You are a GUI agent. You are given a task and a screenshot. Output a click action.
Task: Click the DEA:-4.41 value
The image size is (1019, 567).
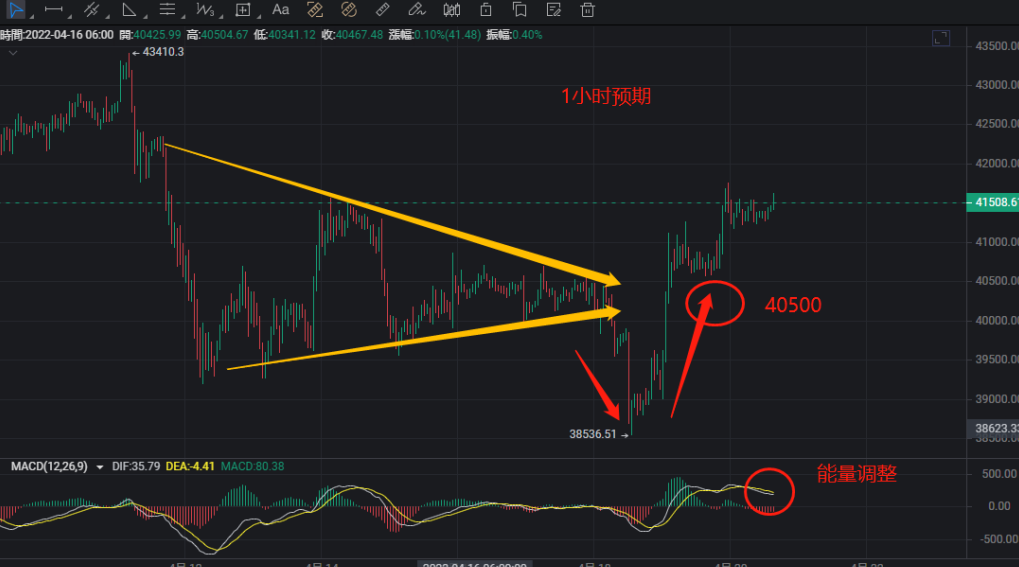pyautogui.click(x=190, y=466)
